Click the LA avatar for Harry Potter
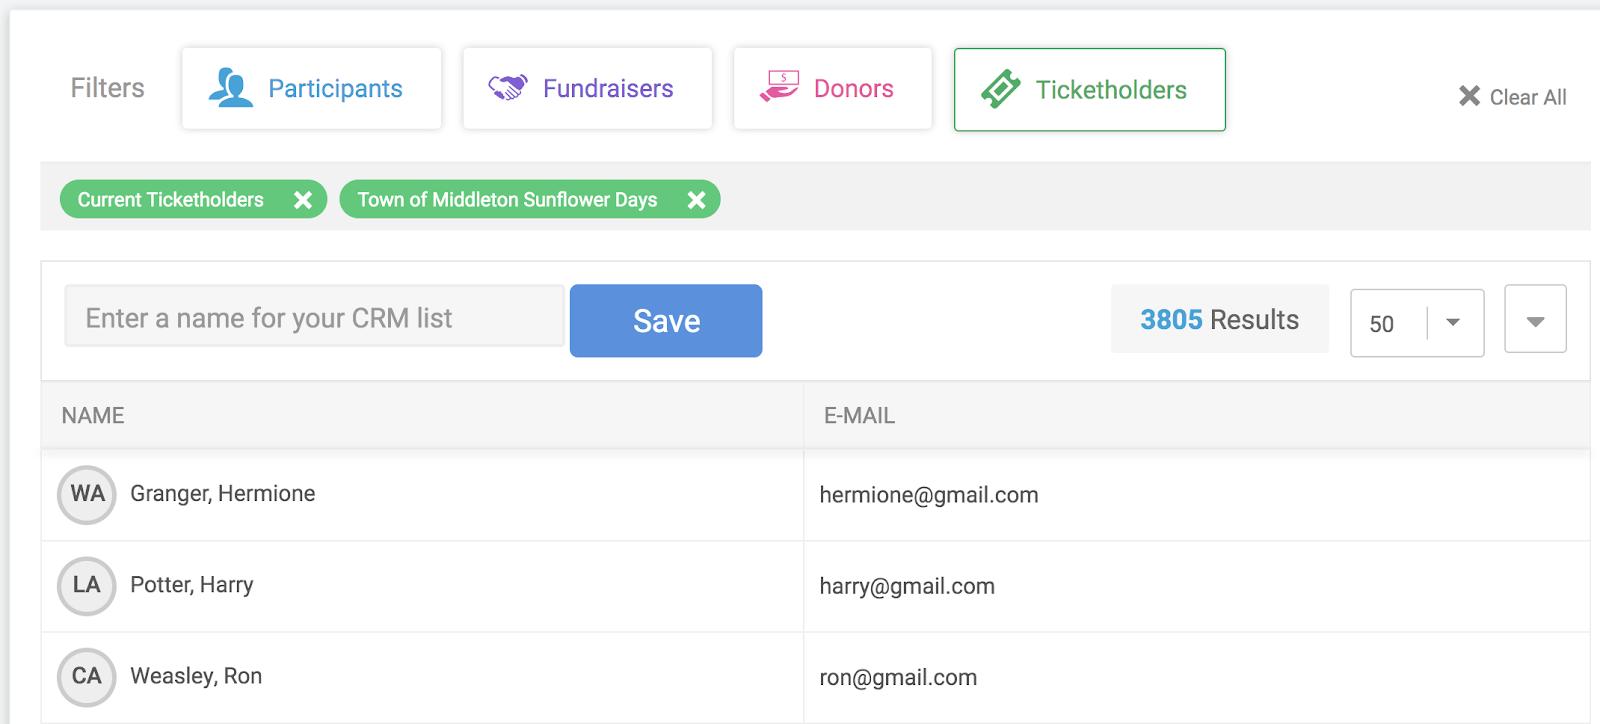The image size is (1600, 724). (x=87, y=585)
